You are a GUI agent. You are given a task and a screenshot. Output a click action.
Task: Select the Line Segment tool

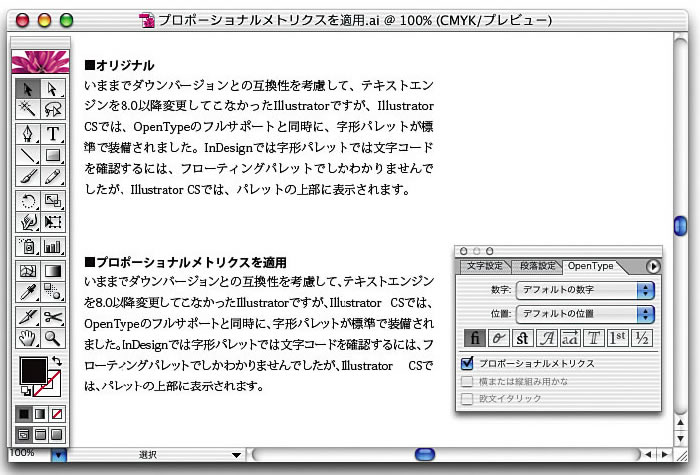click(28, 155)
